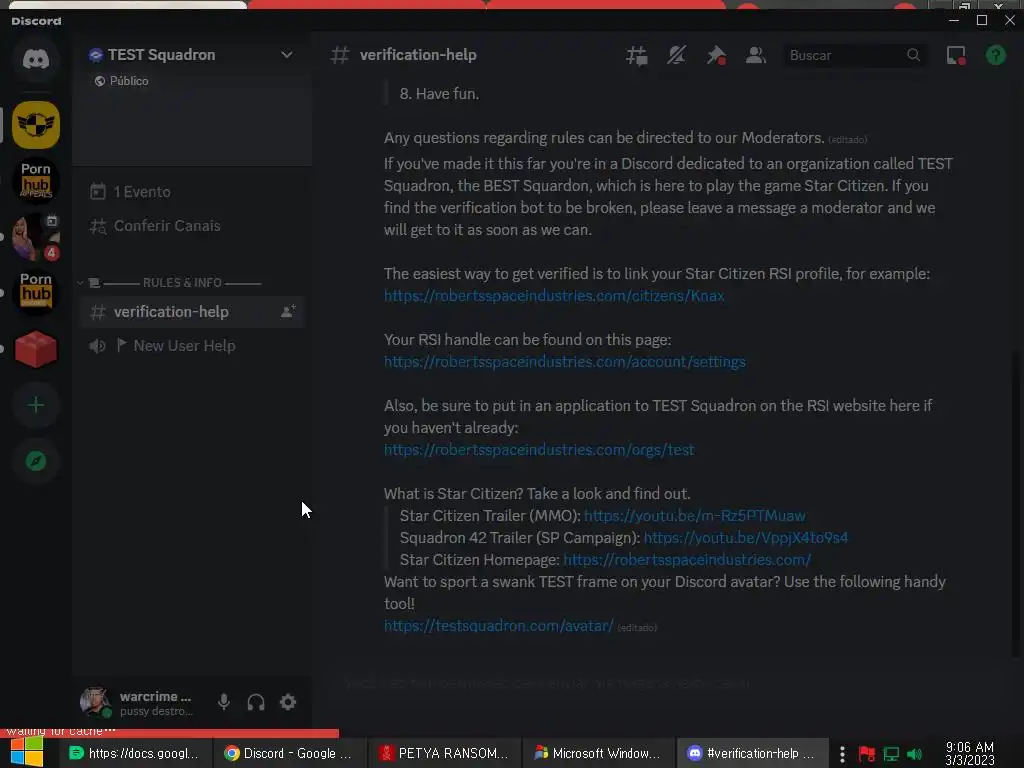Click the network tray icon
This screenshot has height=768, width=1024.
click(x=891, y=754)
